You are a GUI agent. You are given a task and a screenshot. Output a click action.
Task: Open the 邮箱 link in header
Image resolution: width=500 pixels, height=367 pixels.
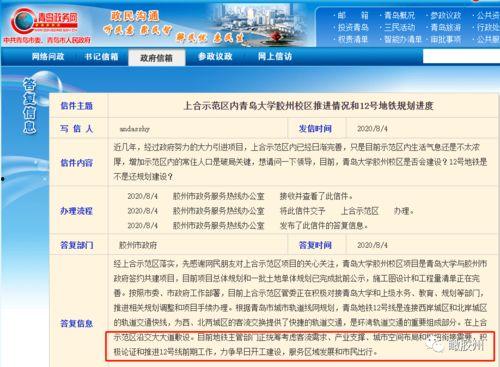(353, 15)
